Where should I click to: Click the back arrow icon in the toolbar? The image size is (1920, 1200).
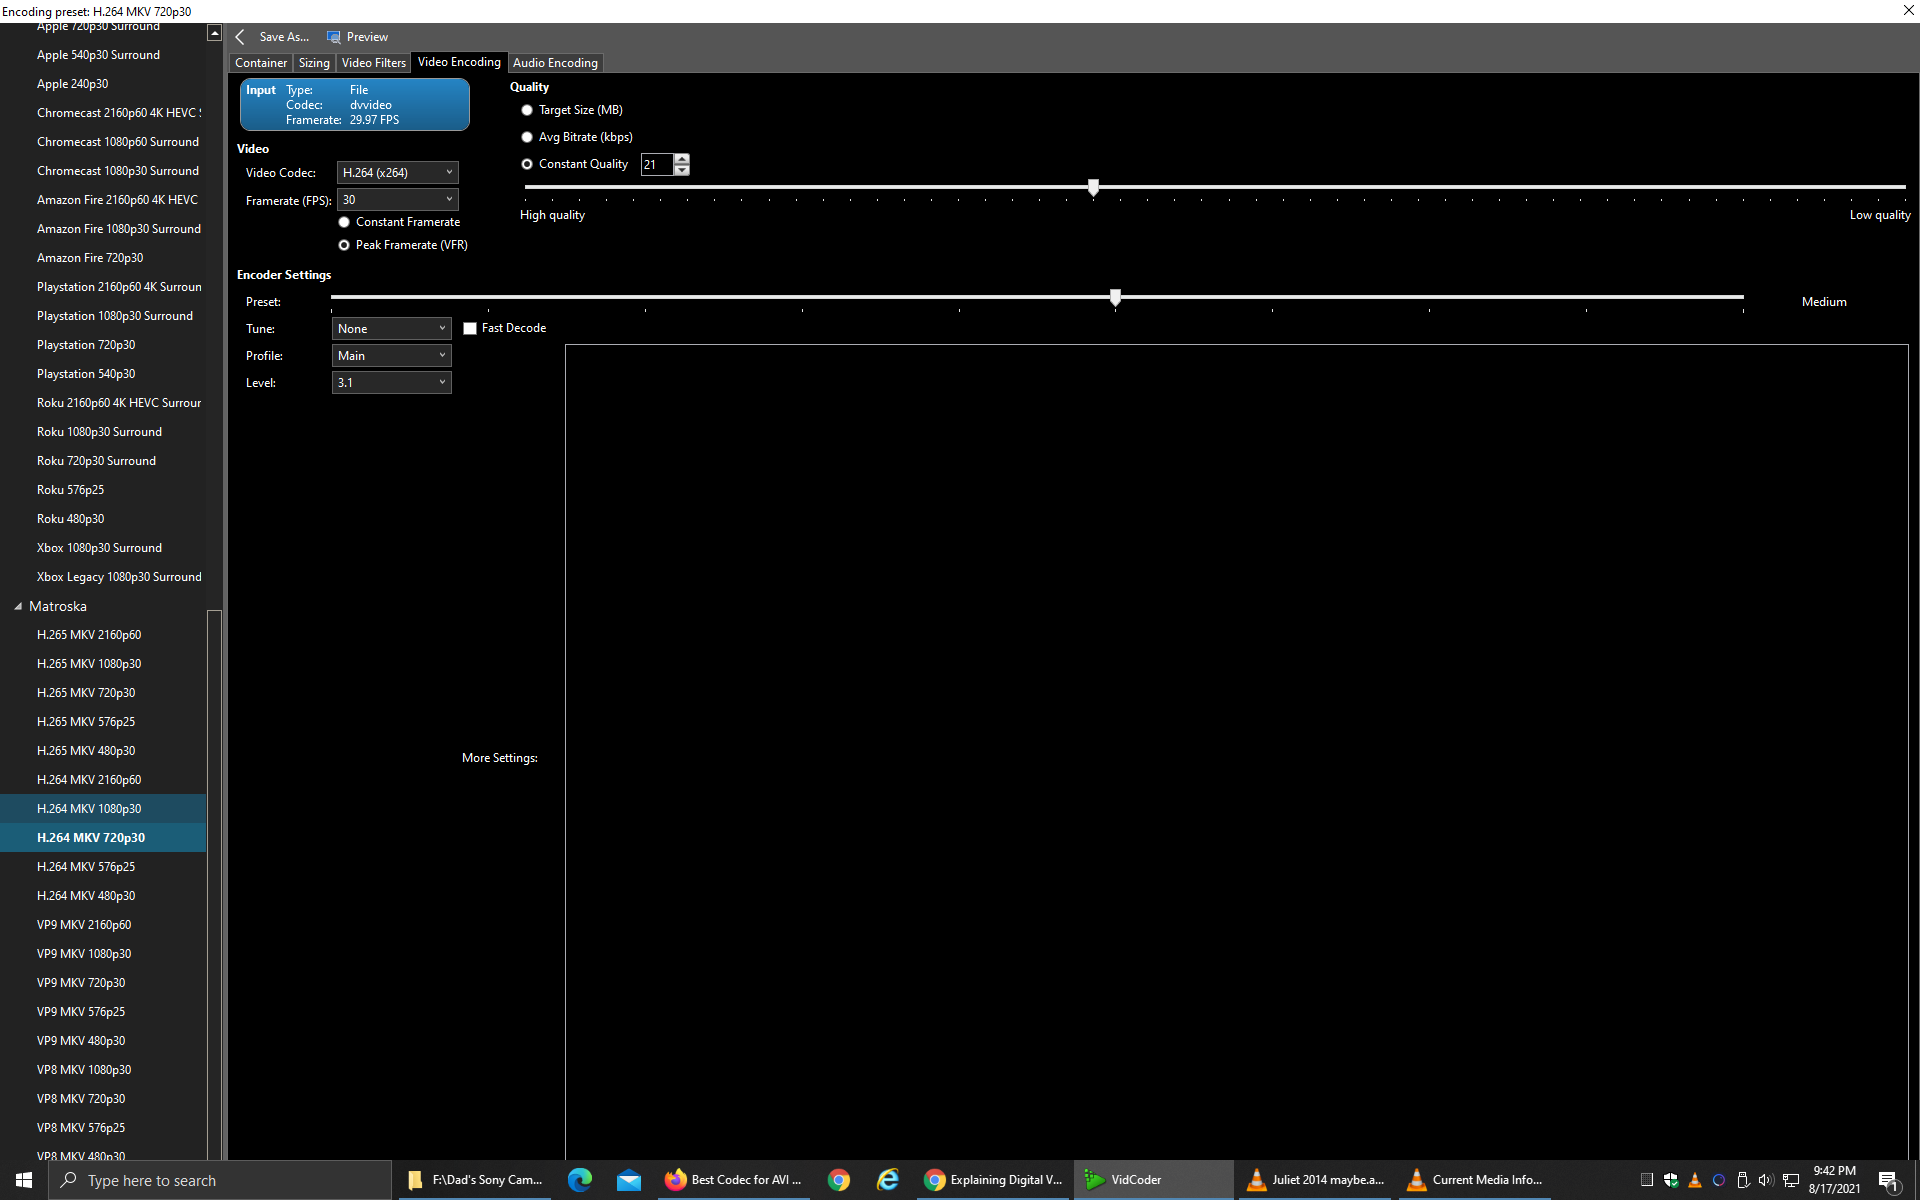click(240, 37)
